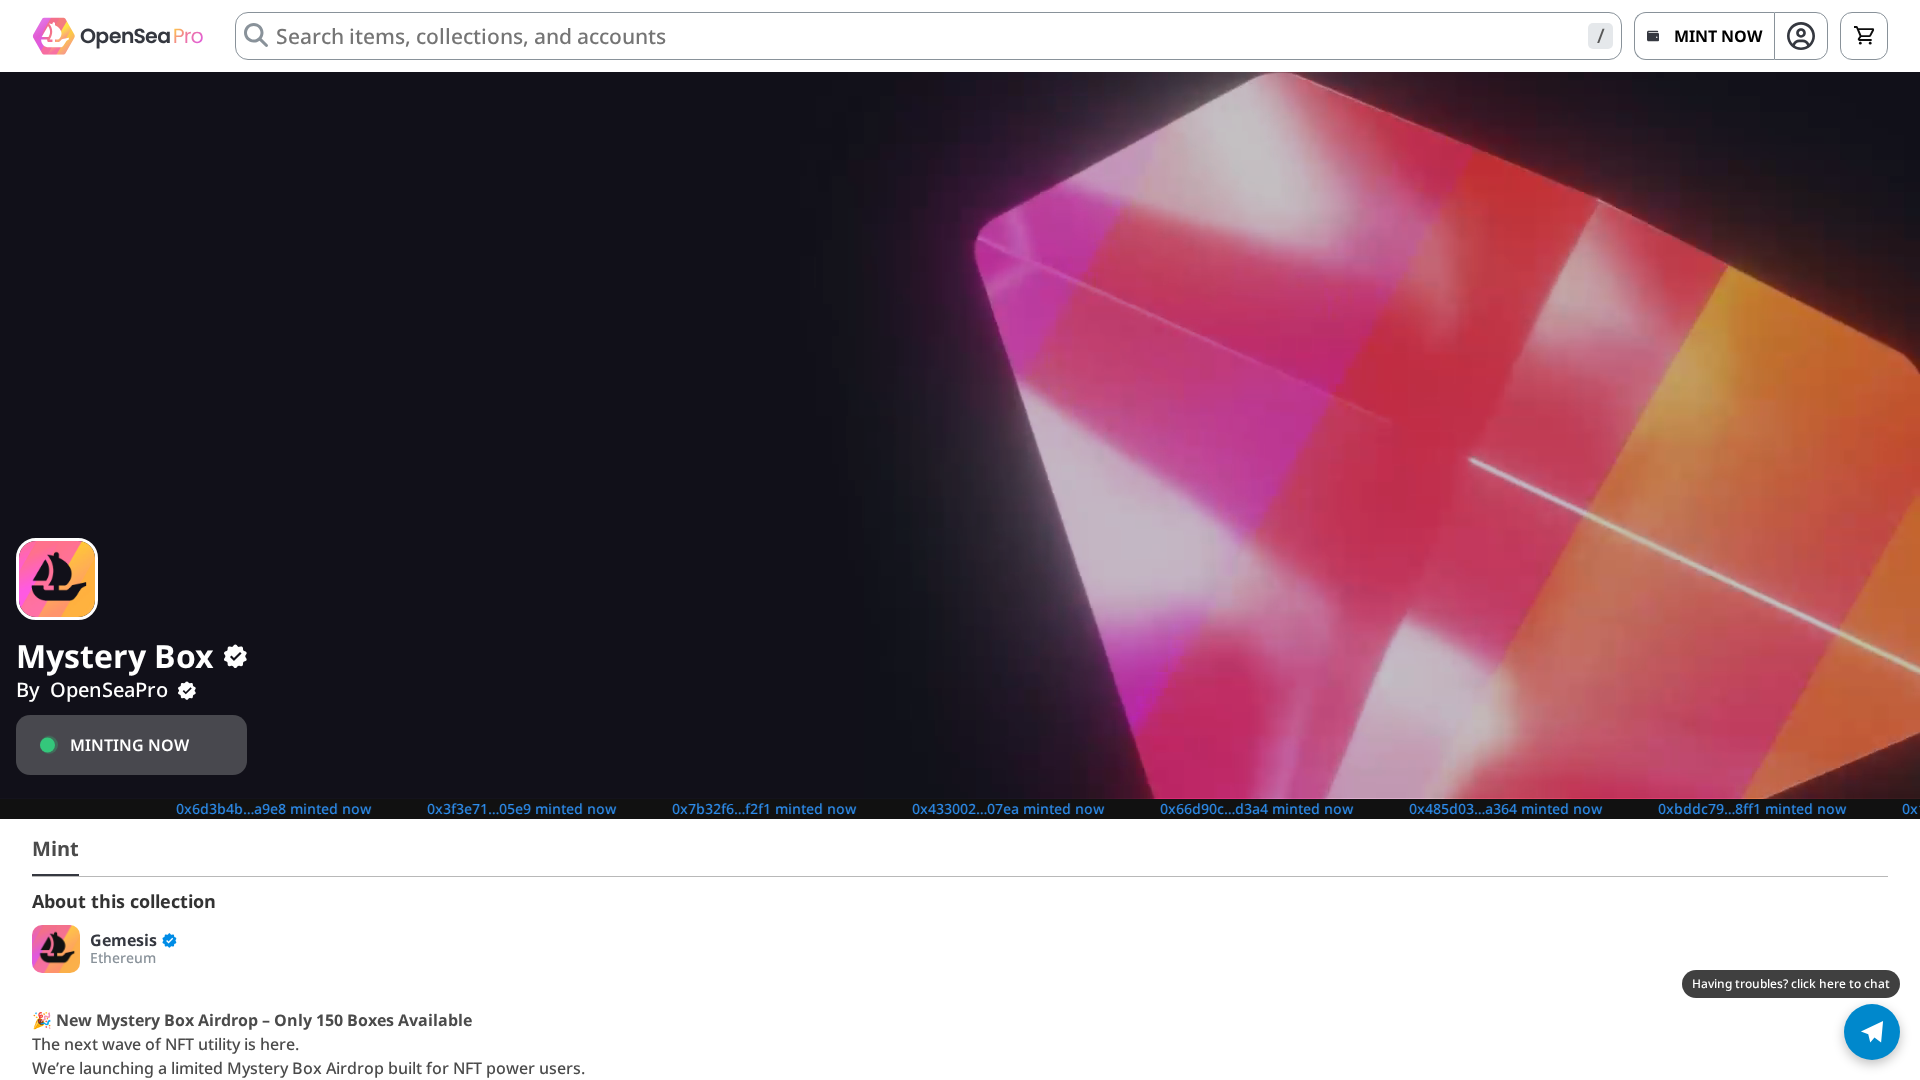Open the OpenSeaPro creator link
The image size is (1920, 1080).
tap(109, 690)
